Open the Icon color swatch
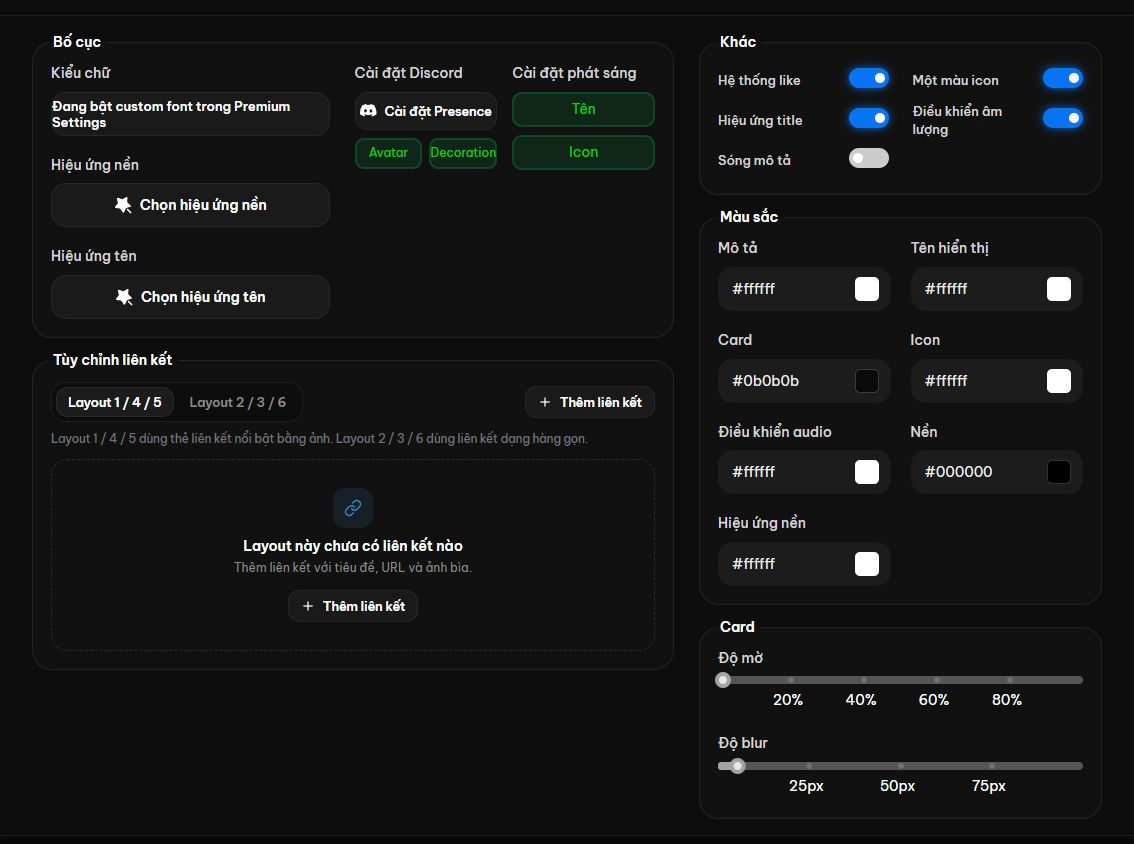Image resolution: width=1134 pixels, height=844 pixels. (x=1059, y=380)
